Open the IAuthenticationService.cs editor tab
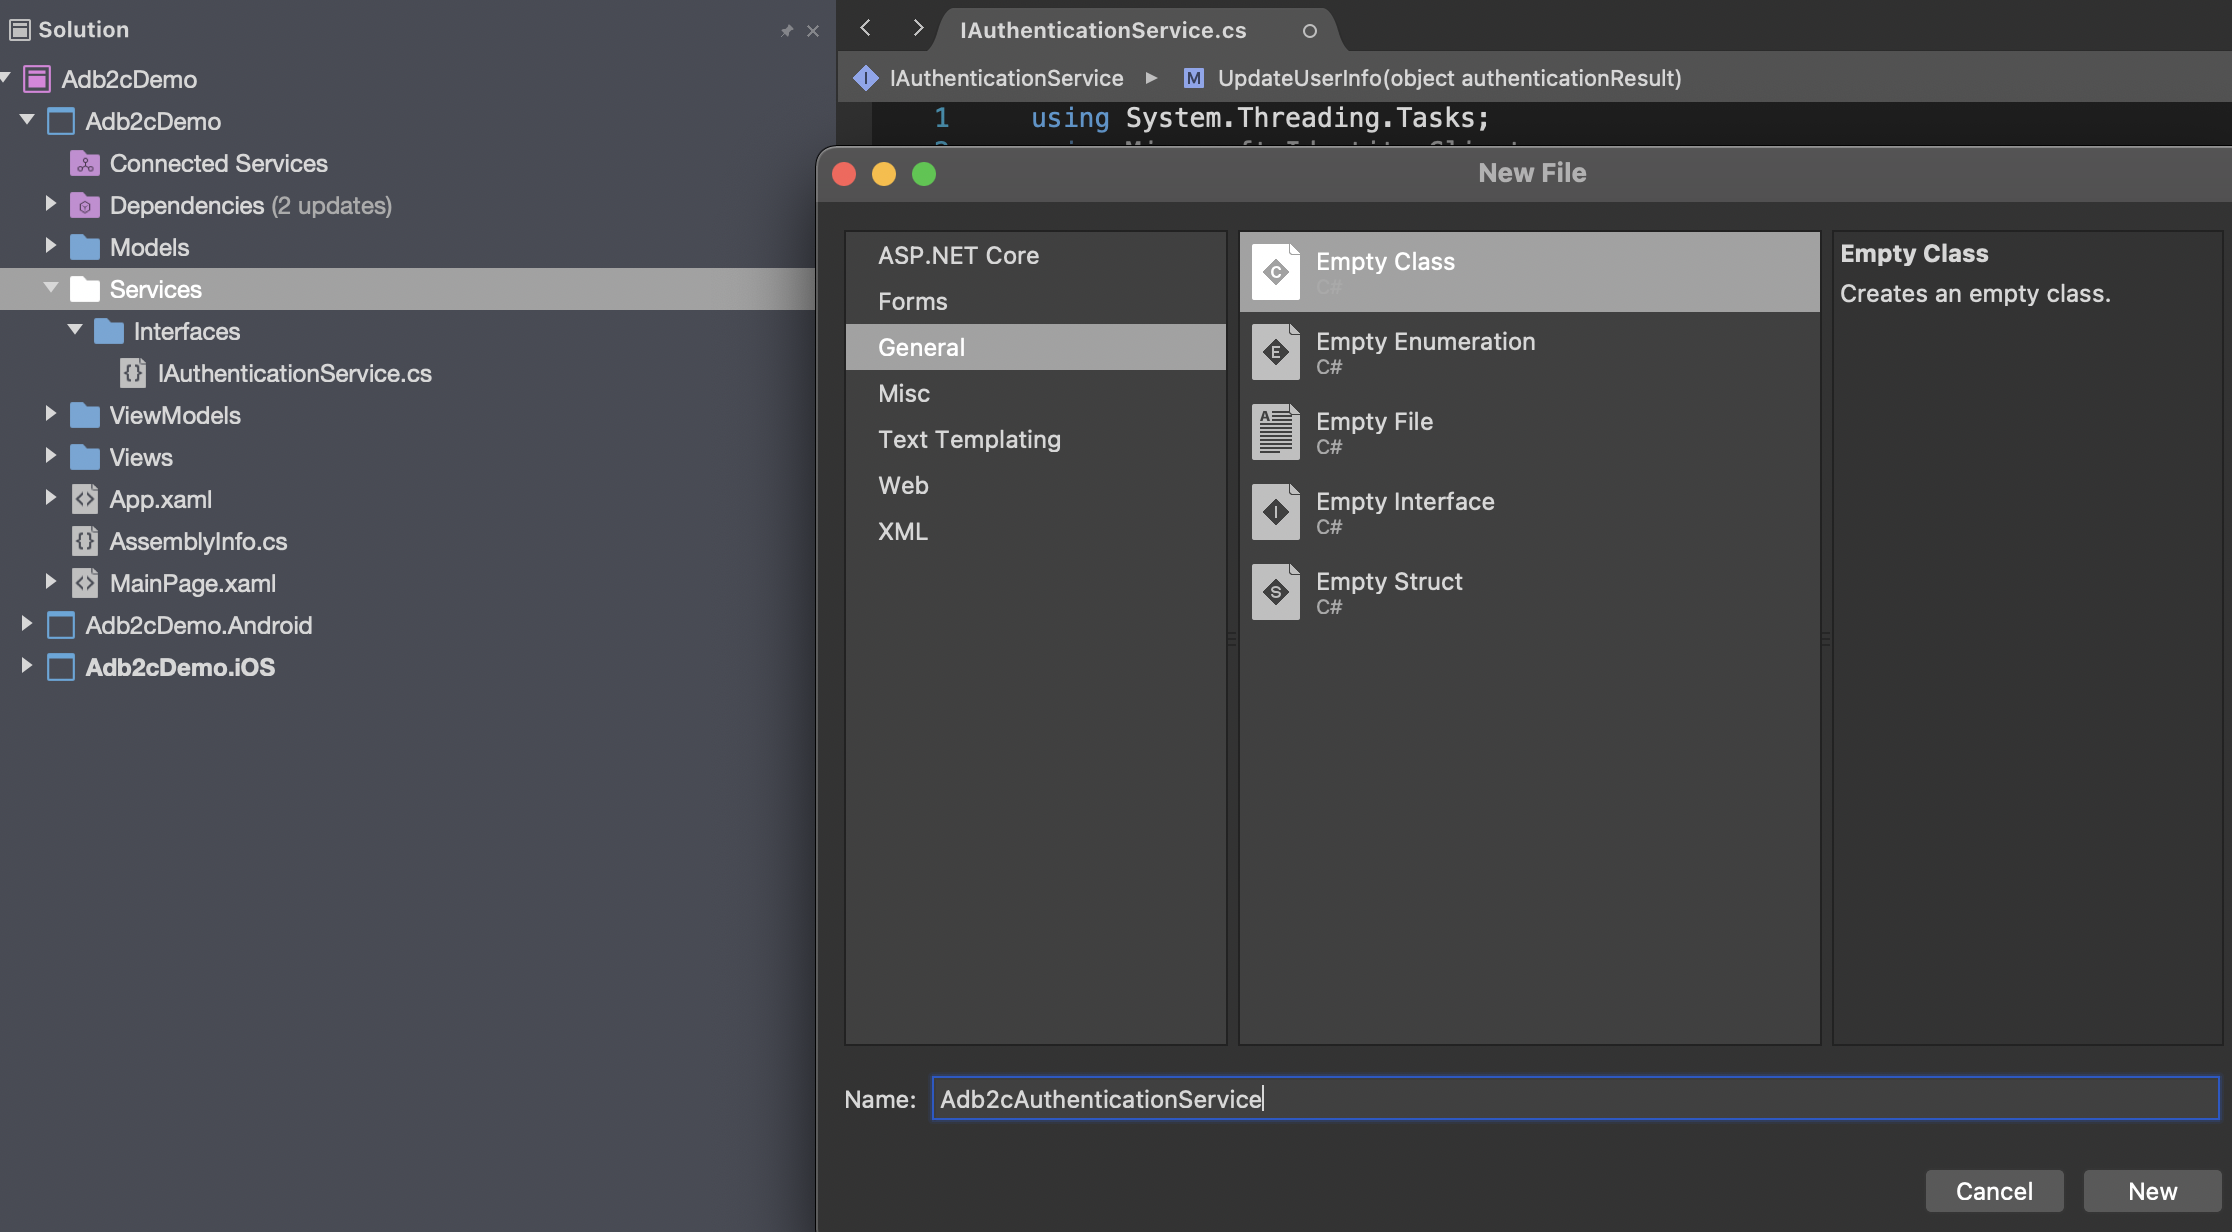This screenshot has height=1232, width=2232. pyautogui.click(x=1103, y=30)
